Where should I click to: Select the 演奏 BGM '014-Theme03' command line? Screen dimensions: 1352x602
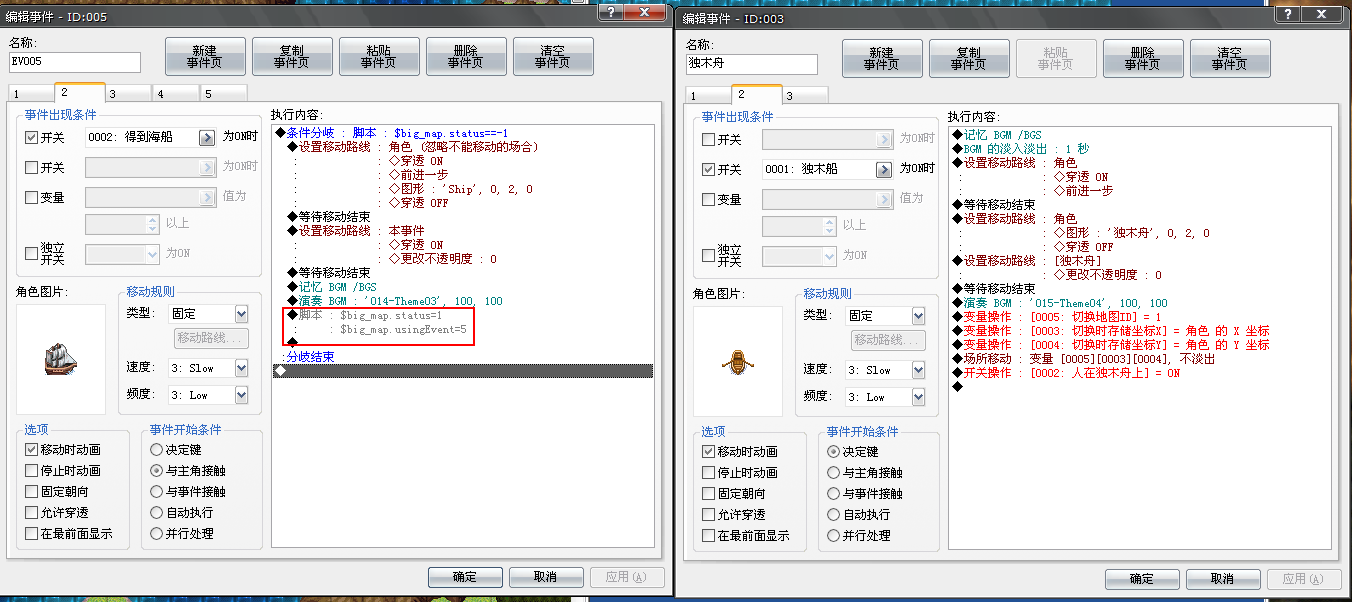coord(463,301)
